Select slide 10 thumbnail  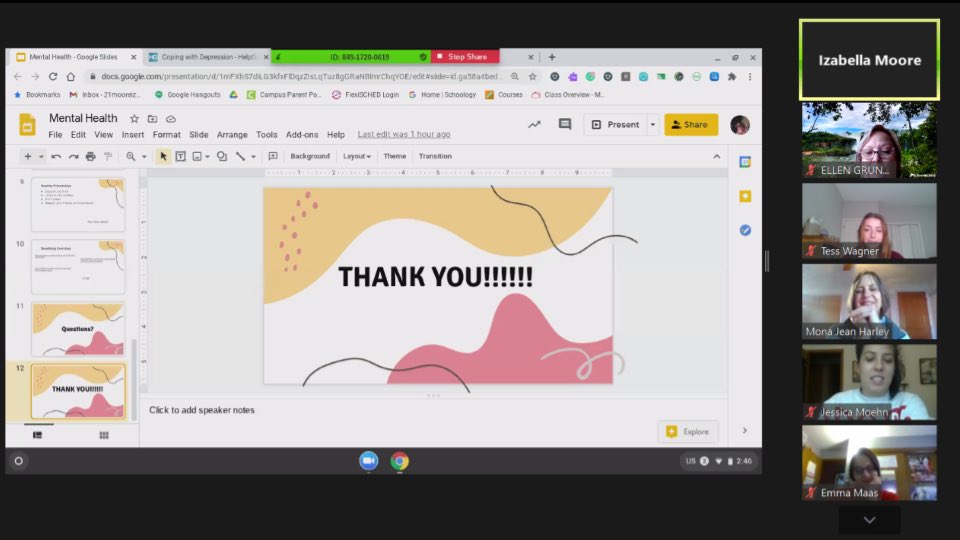point(78,266)
